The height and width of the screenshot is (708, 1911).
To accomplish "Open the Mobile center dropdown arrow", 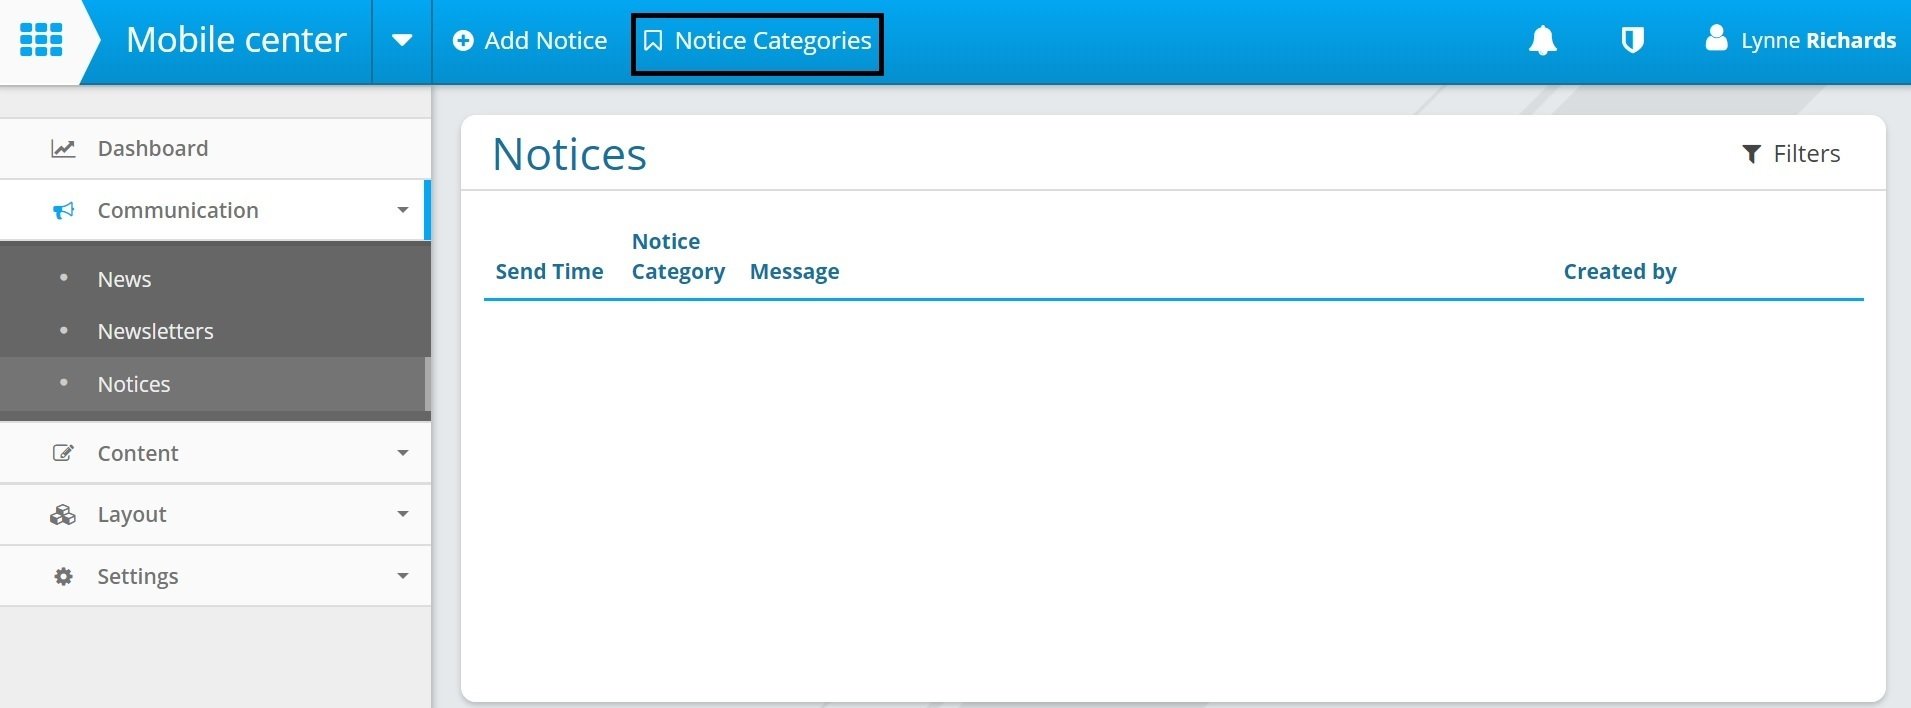I will (x=402, y=41).
